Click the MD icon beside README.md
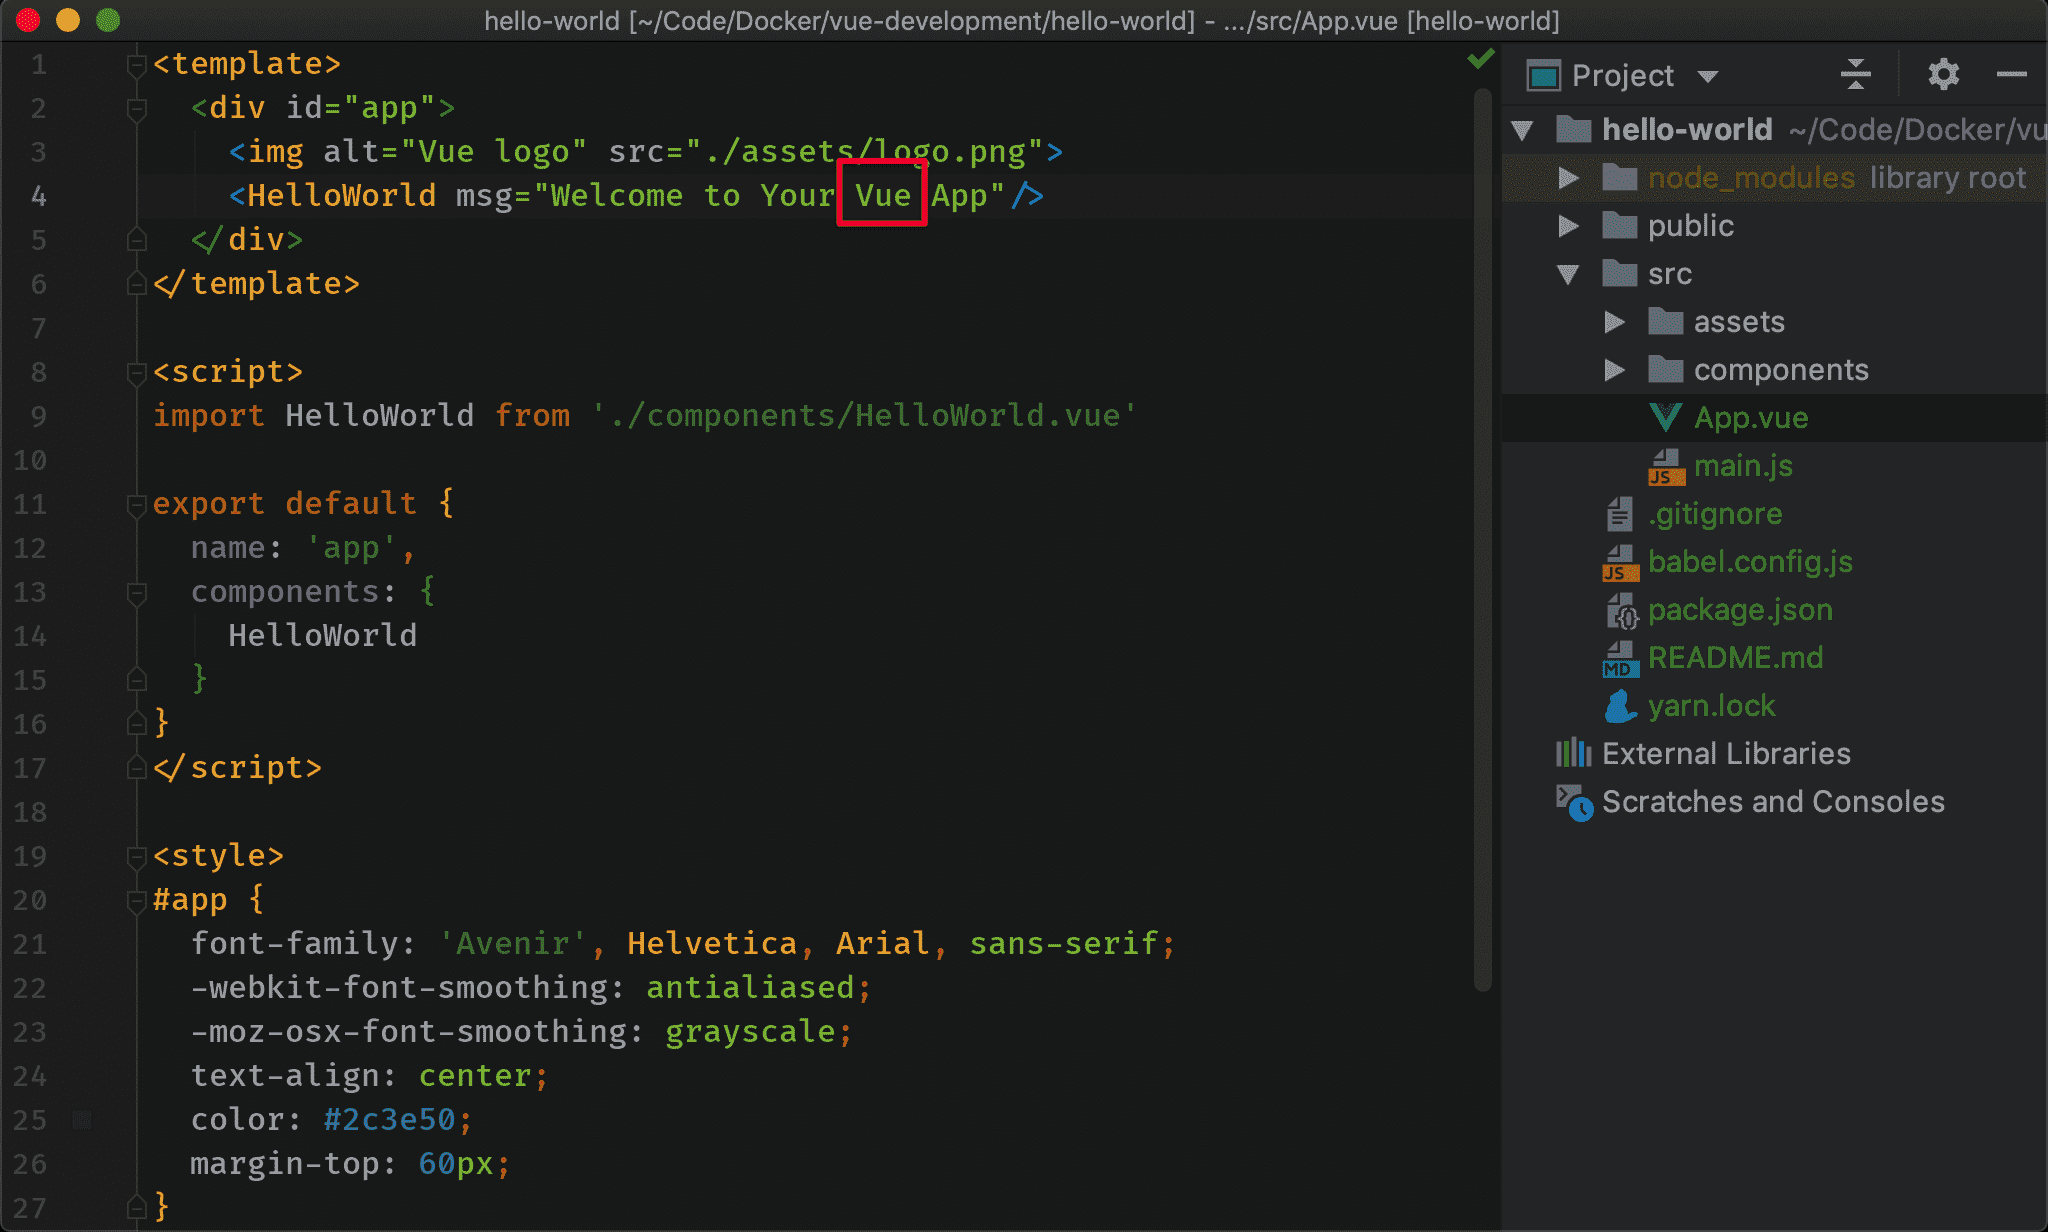Viewport: 2048px width, 1232px height. pos(1619,659)
